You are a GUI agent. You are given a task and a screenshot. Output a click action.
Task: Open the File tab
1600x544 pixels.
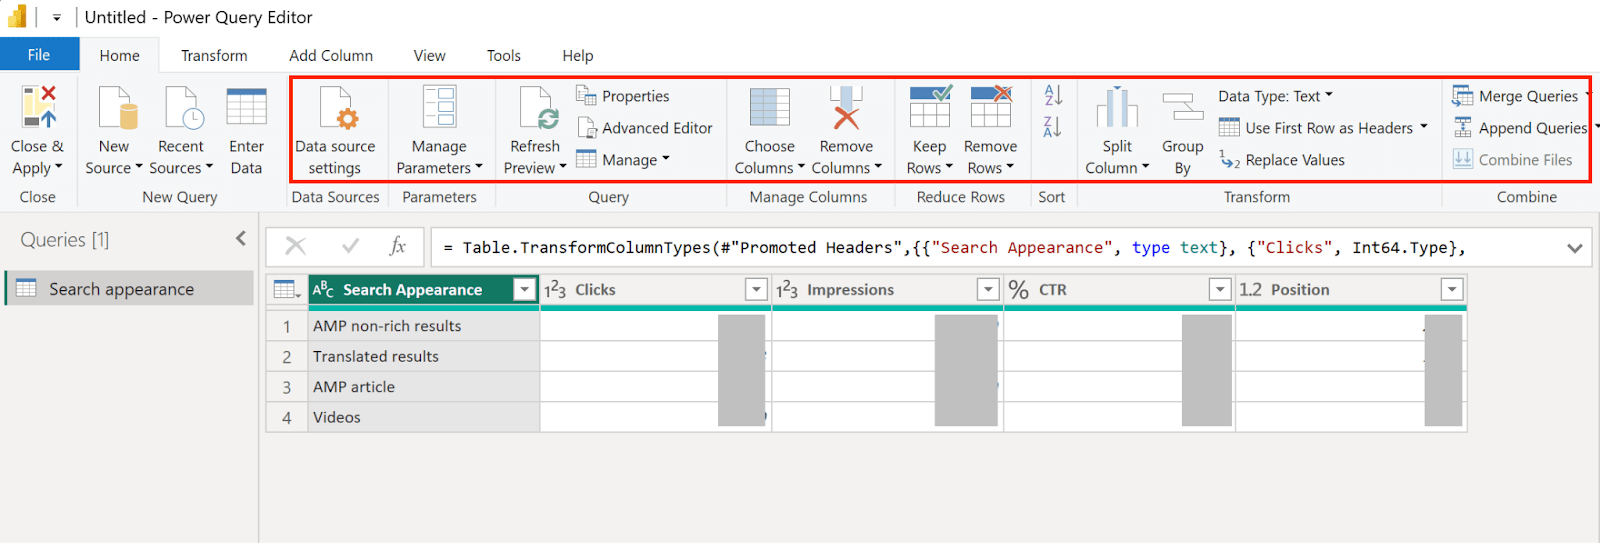click(x=39, y=55)
